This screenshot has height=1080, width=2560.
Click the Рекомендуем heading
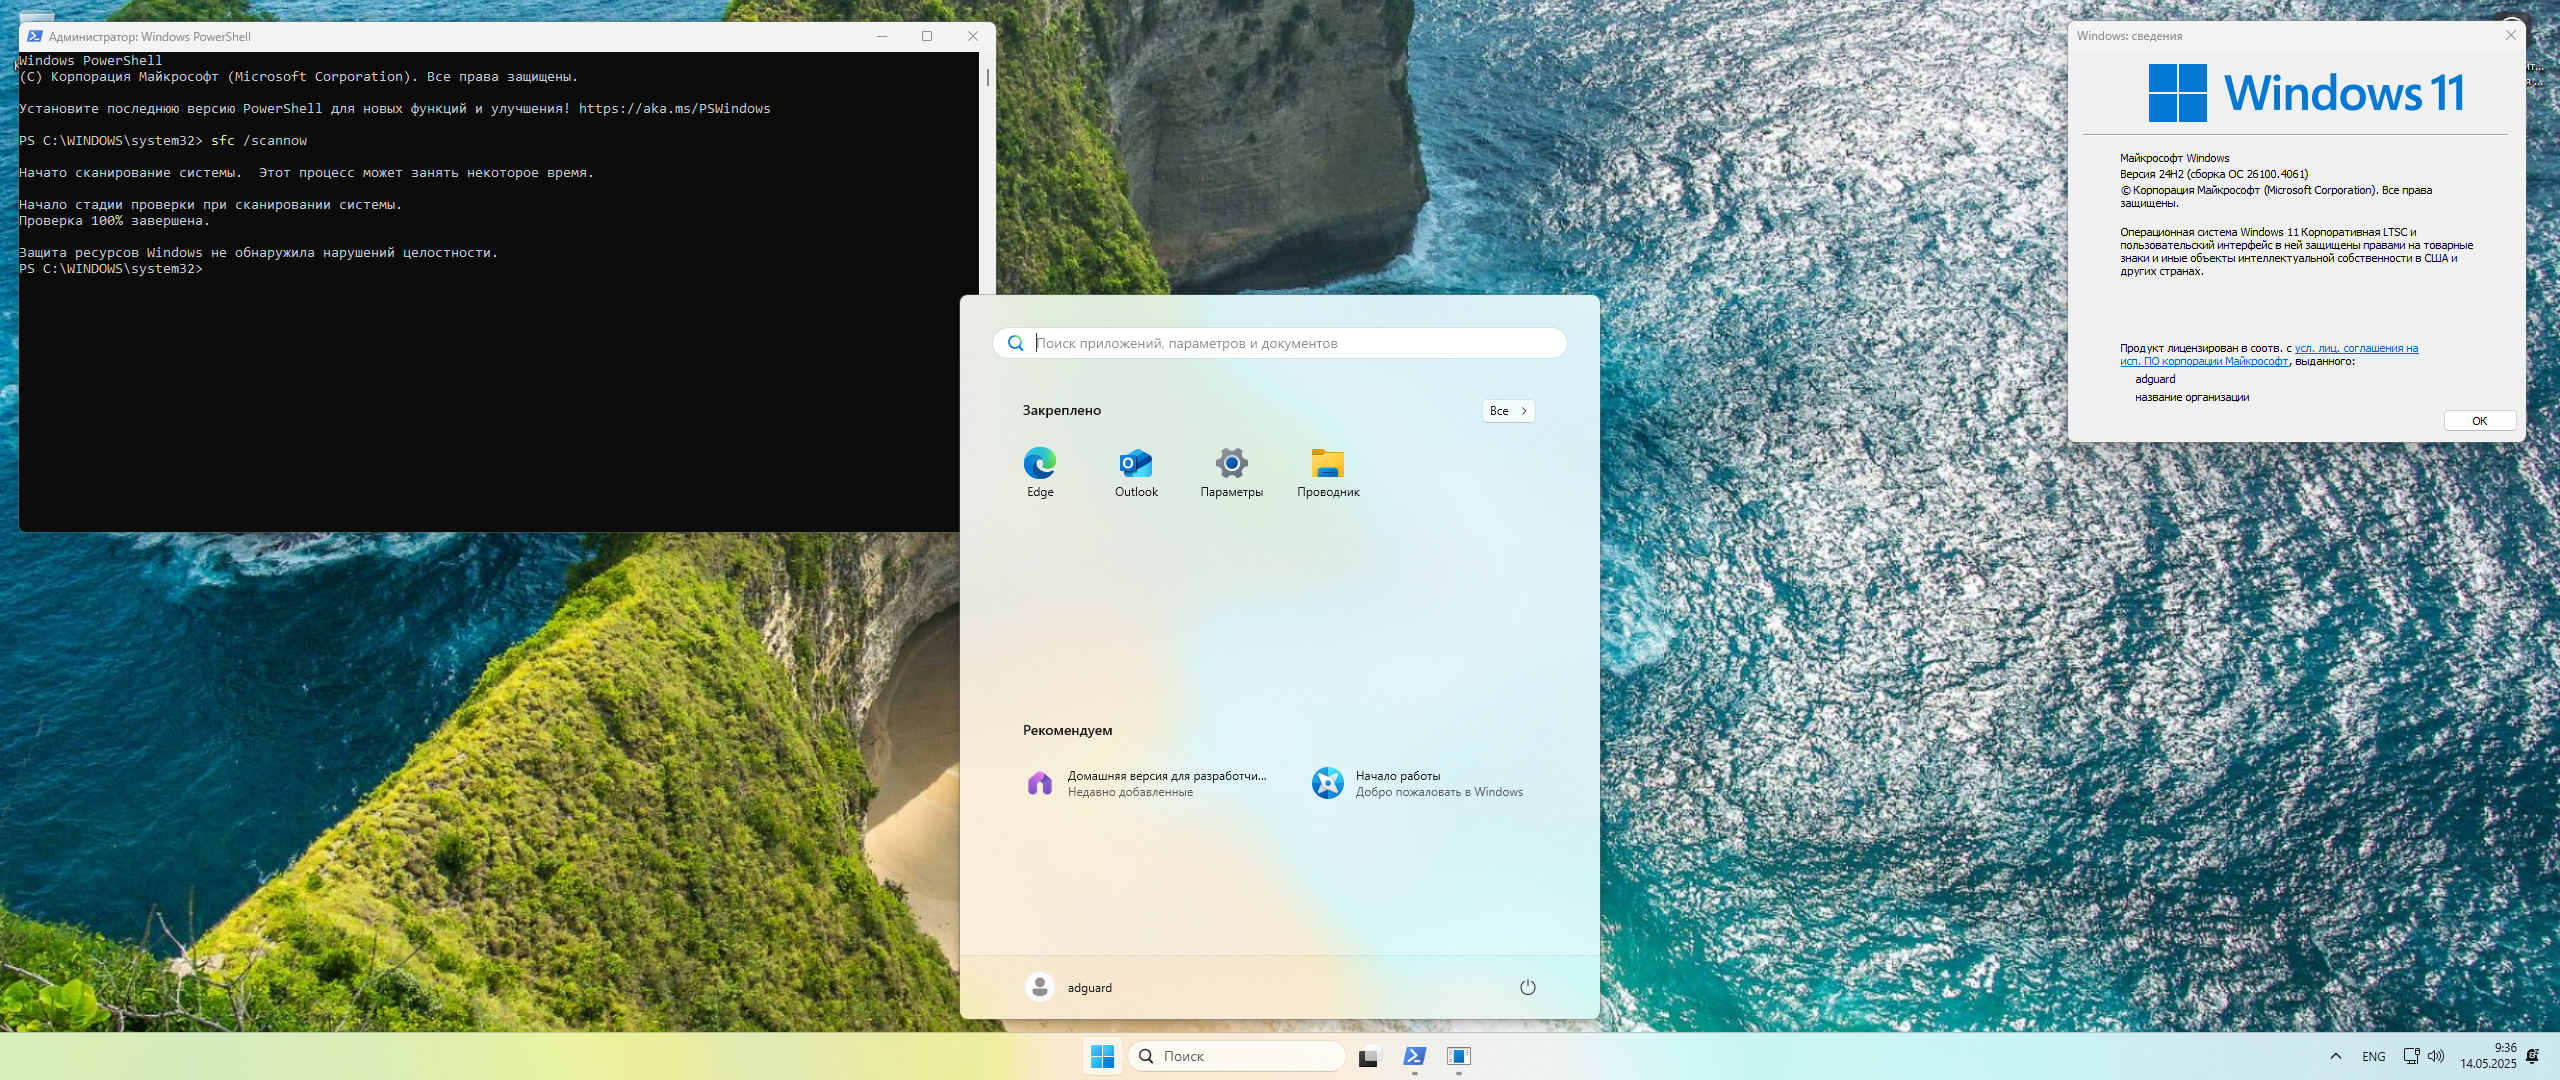coord(1068,730)
